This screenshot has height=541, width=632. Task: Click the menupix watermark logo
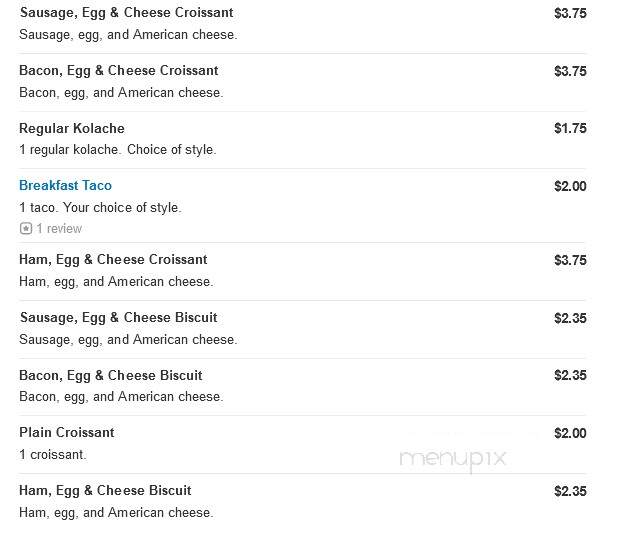coord(453,460)
